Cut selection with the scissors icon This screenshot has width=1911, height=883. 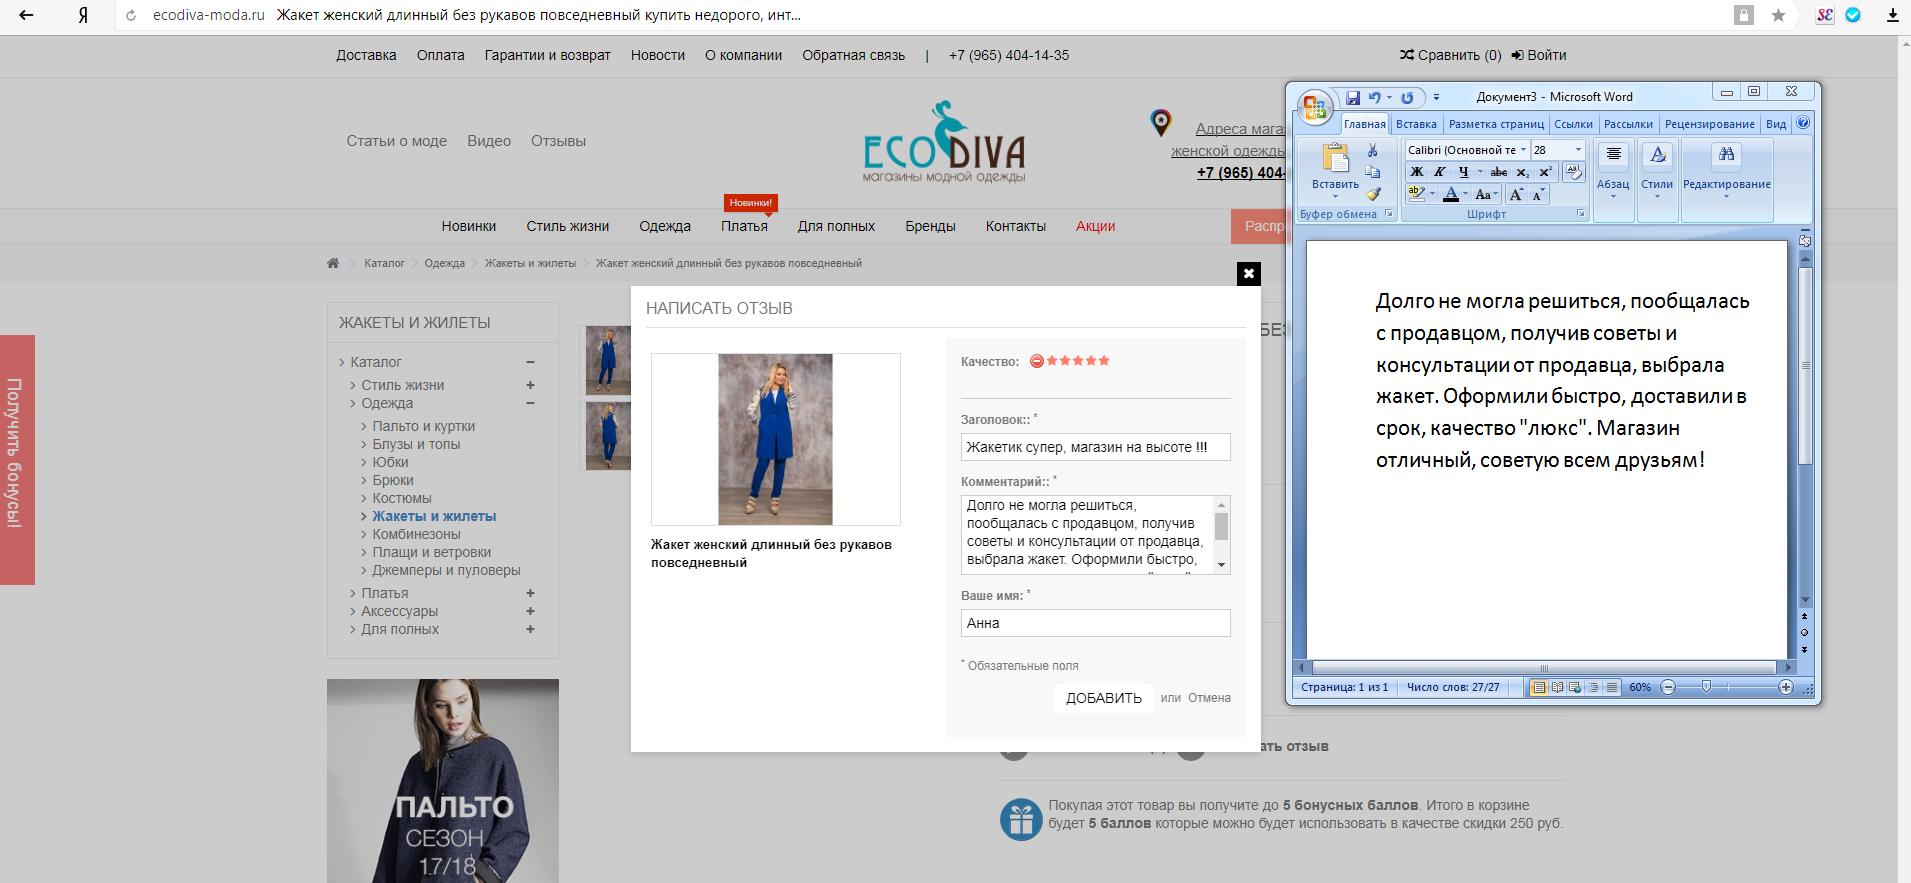click(1372, 150)
